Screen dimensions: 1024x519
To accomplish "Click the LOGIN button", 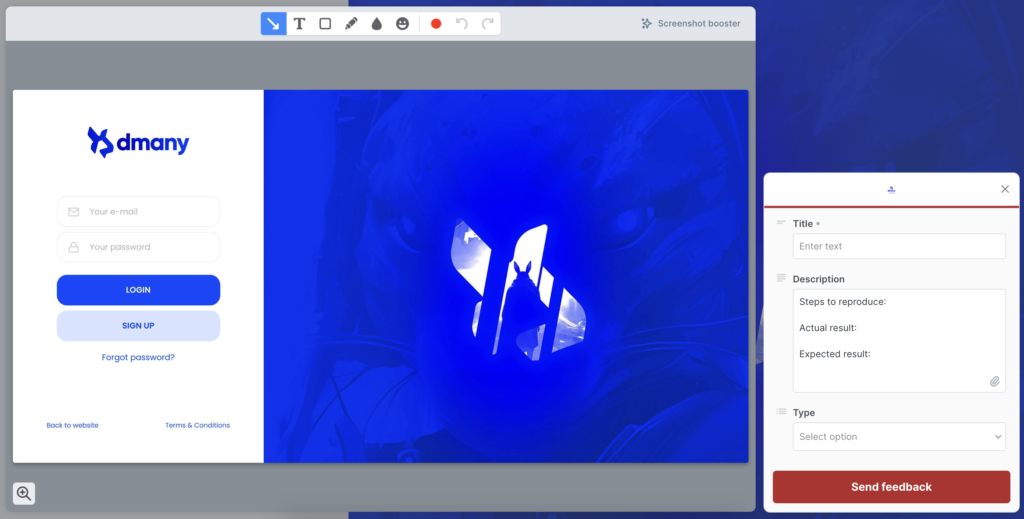I will (x=138, y=290).
